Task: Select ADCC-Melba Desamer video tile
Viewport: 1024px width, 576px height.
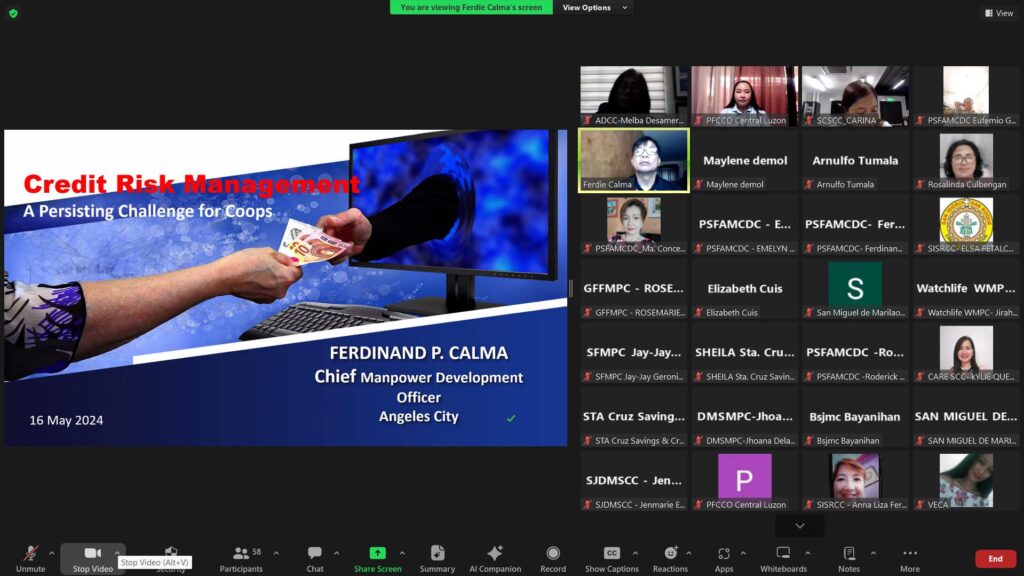Action: pos(633,96)
